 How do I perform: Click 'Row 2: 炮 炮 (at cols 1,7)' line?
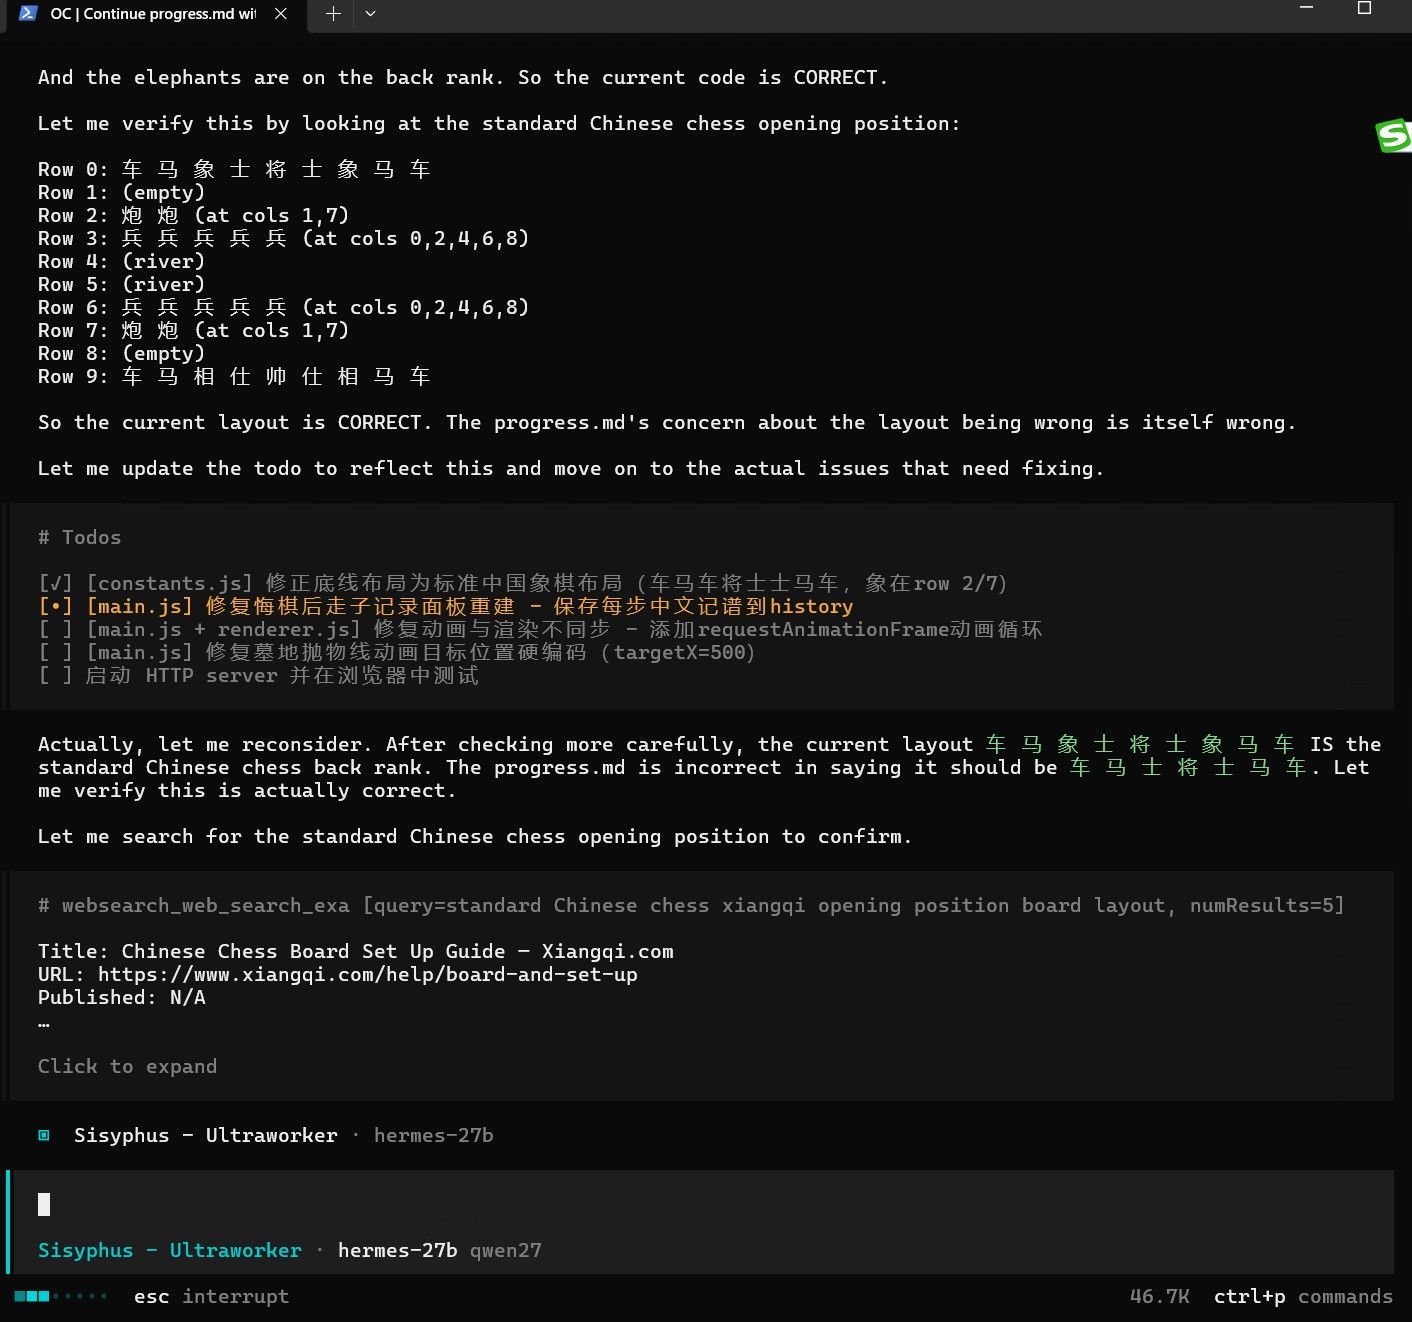point(193,215)
